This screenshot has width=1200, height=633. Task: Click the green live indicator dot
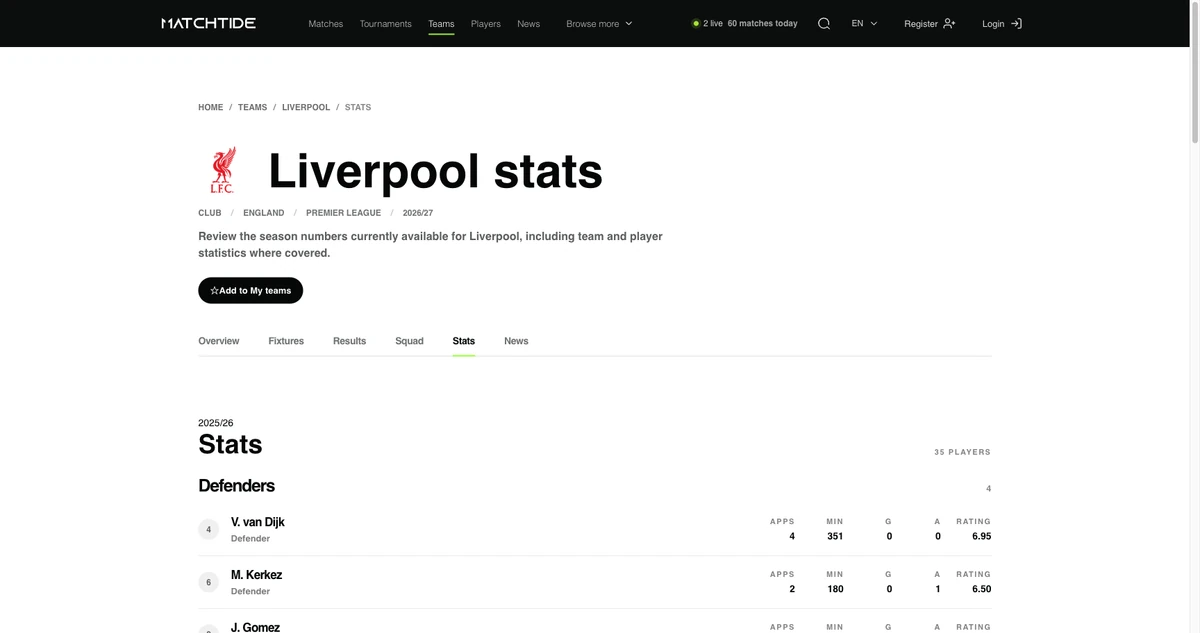click(696, 23)
